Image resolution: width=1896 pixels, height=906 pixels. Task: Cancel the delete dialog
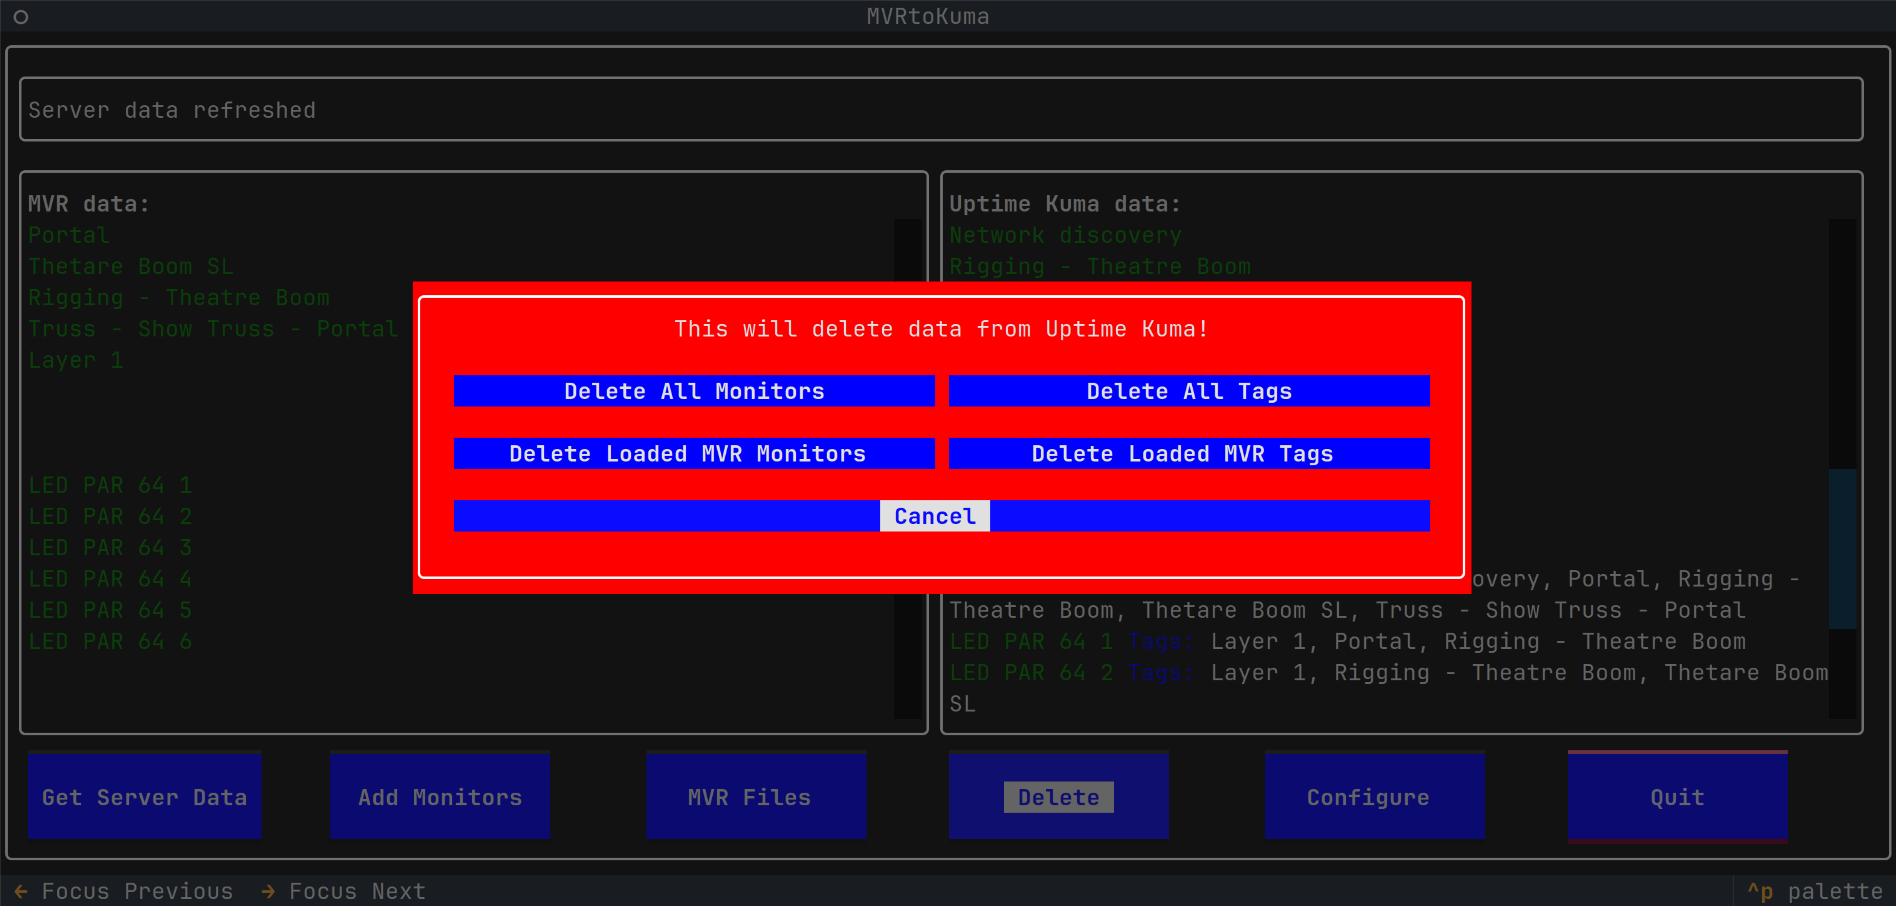coord(941,516)
